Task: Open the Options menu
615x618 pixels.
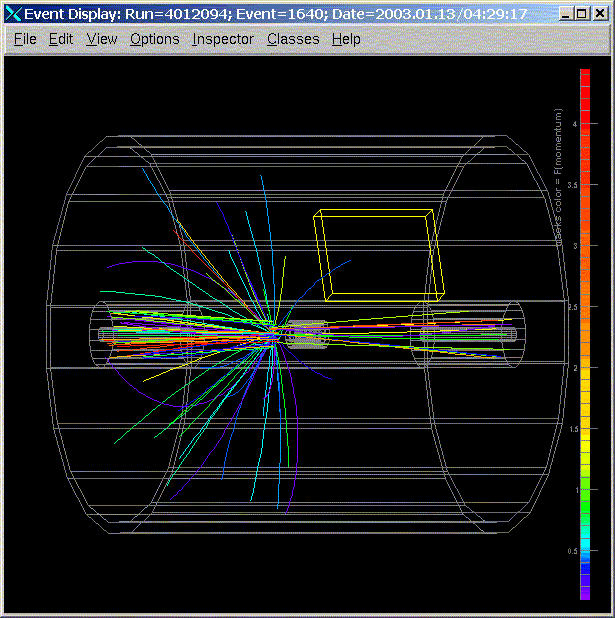Action: click(x=155, y=39)
